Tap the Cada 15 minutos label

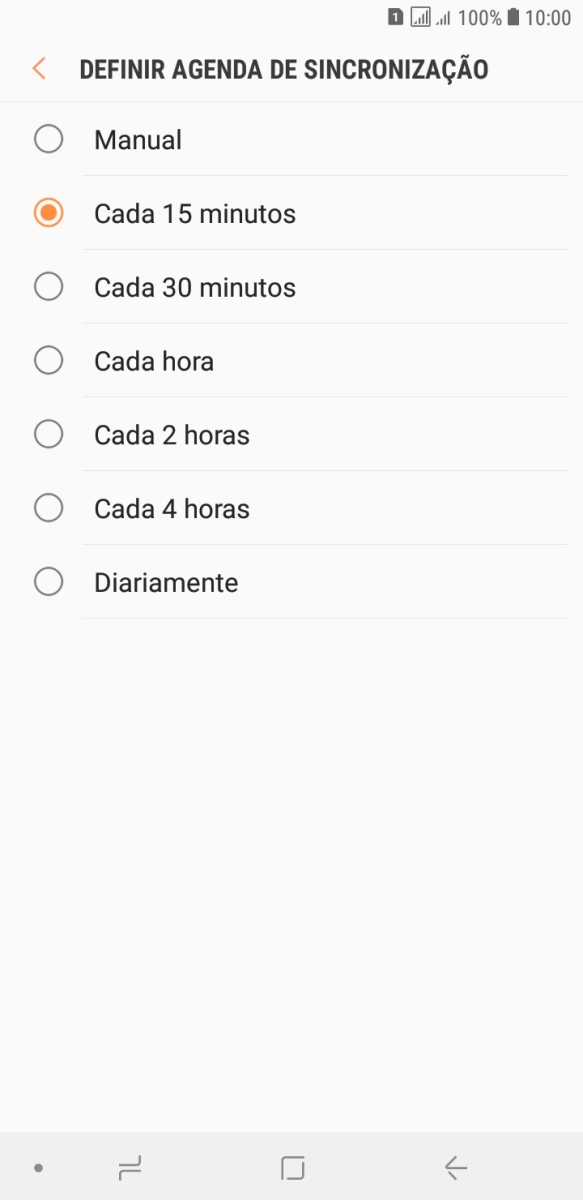coord(195,213)
